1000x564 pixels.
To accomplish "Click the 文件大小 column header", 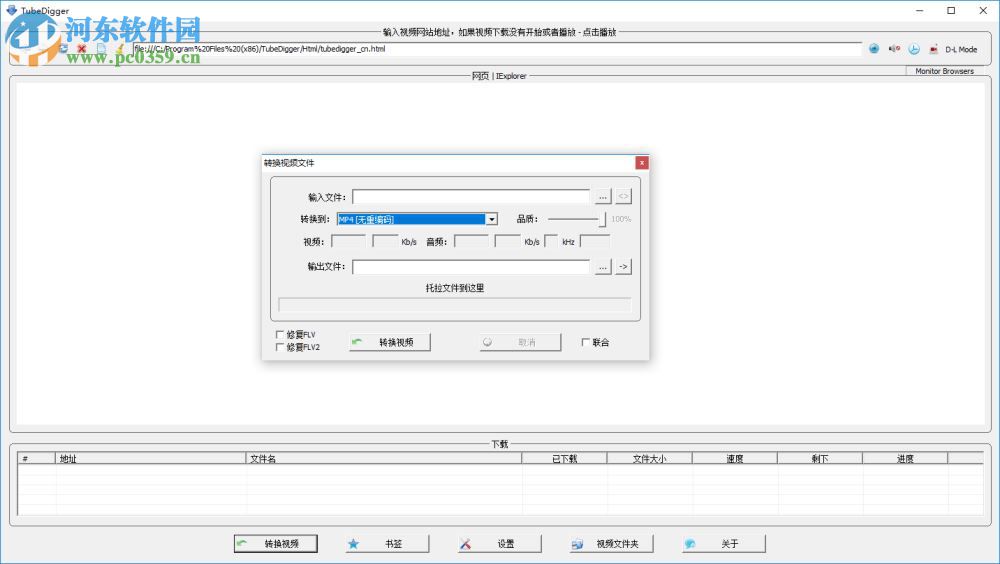I will click(649, 458).
